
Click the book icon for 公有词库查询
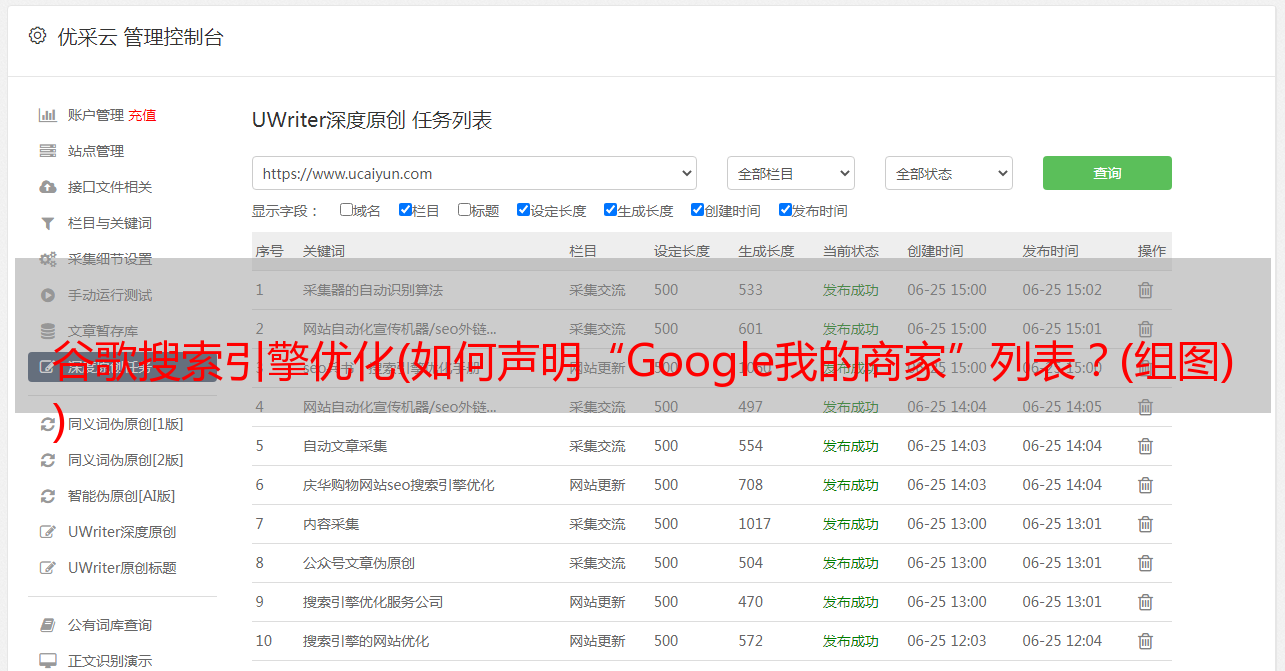pos(47,625)
